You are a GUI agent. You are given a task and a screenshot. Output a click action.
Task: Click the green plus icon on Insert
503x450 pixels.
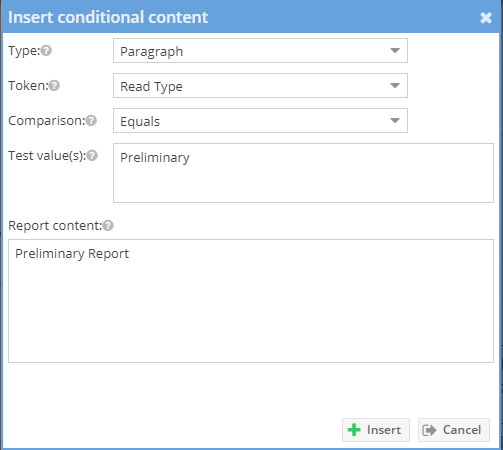click(354, 430)
